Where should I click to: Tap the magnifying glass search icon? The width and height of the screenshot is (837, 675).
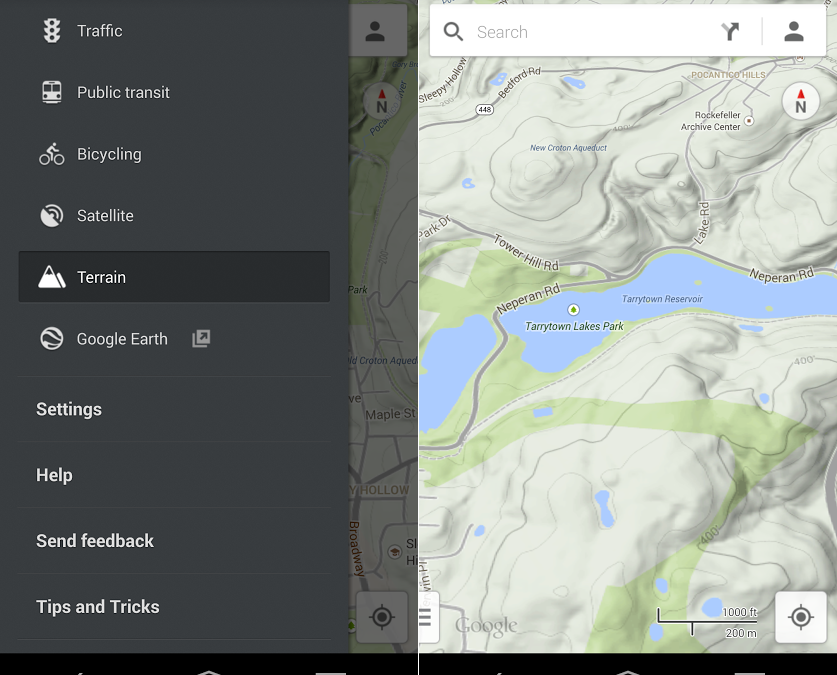coord(453,31)
